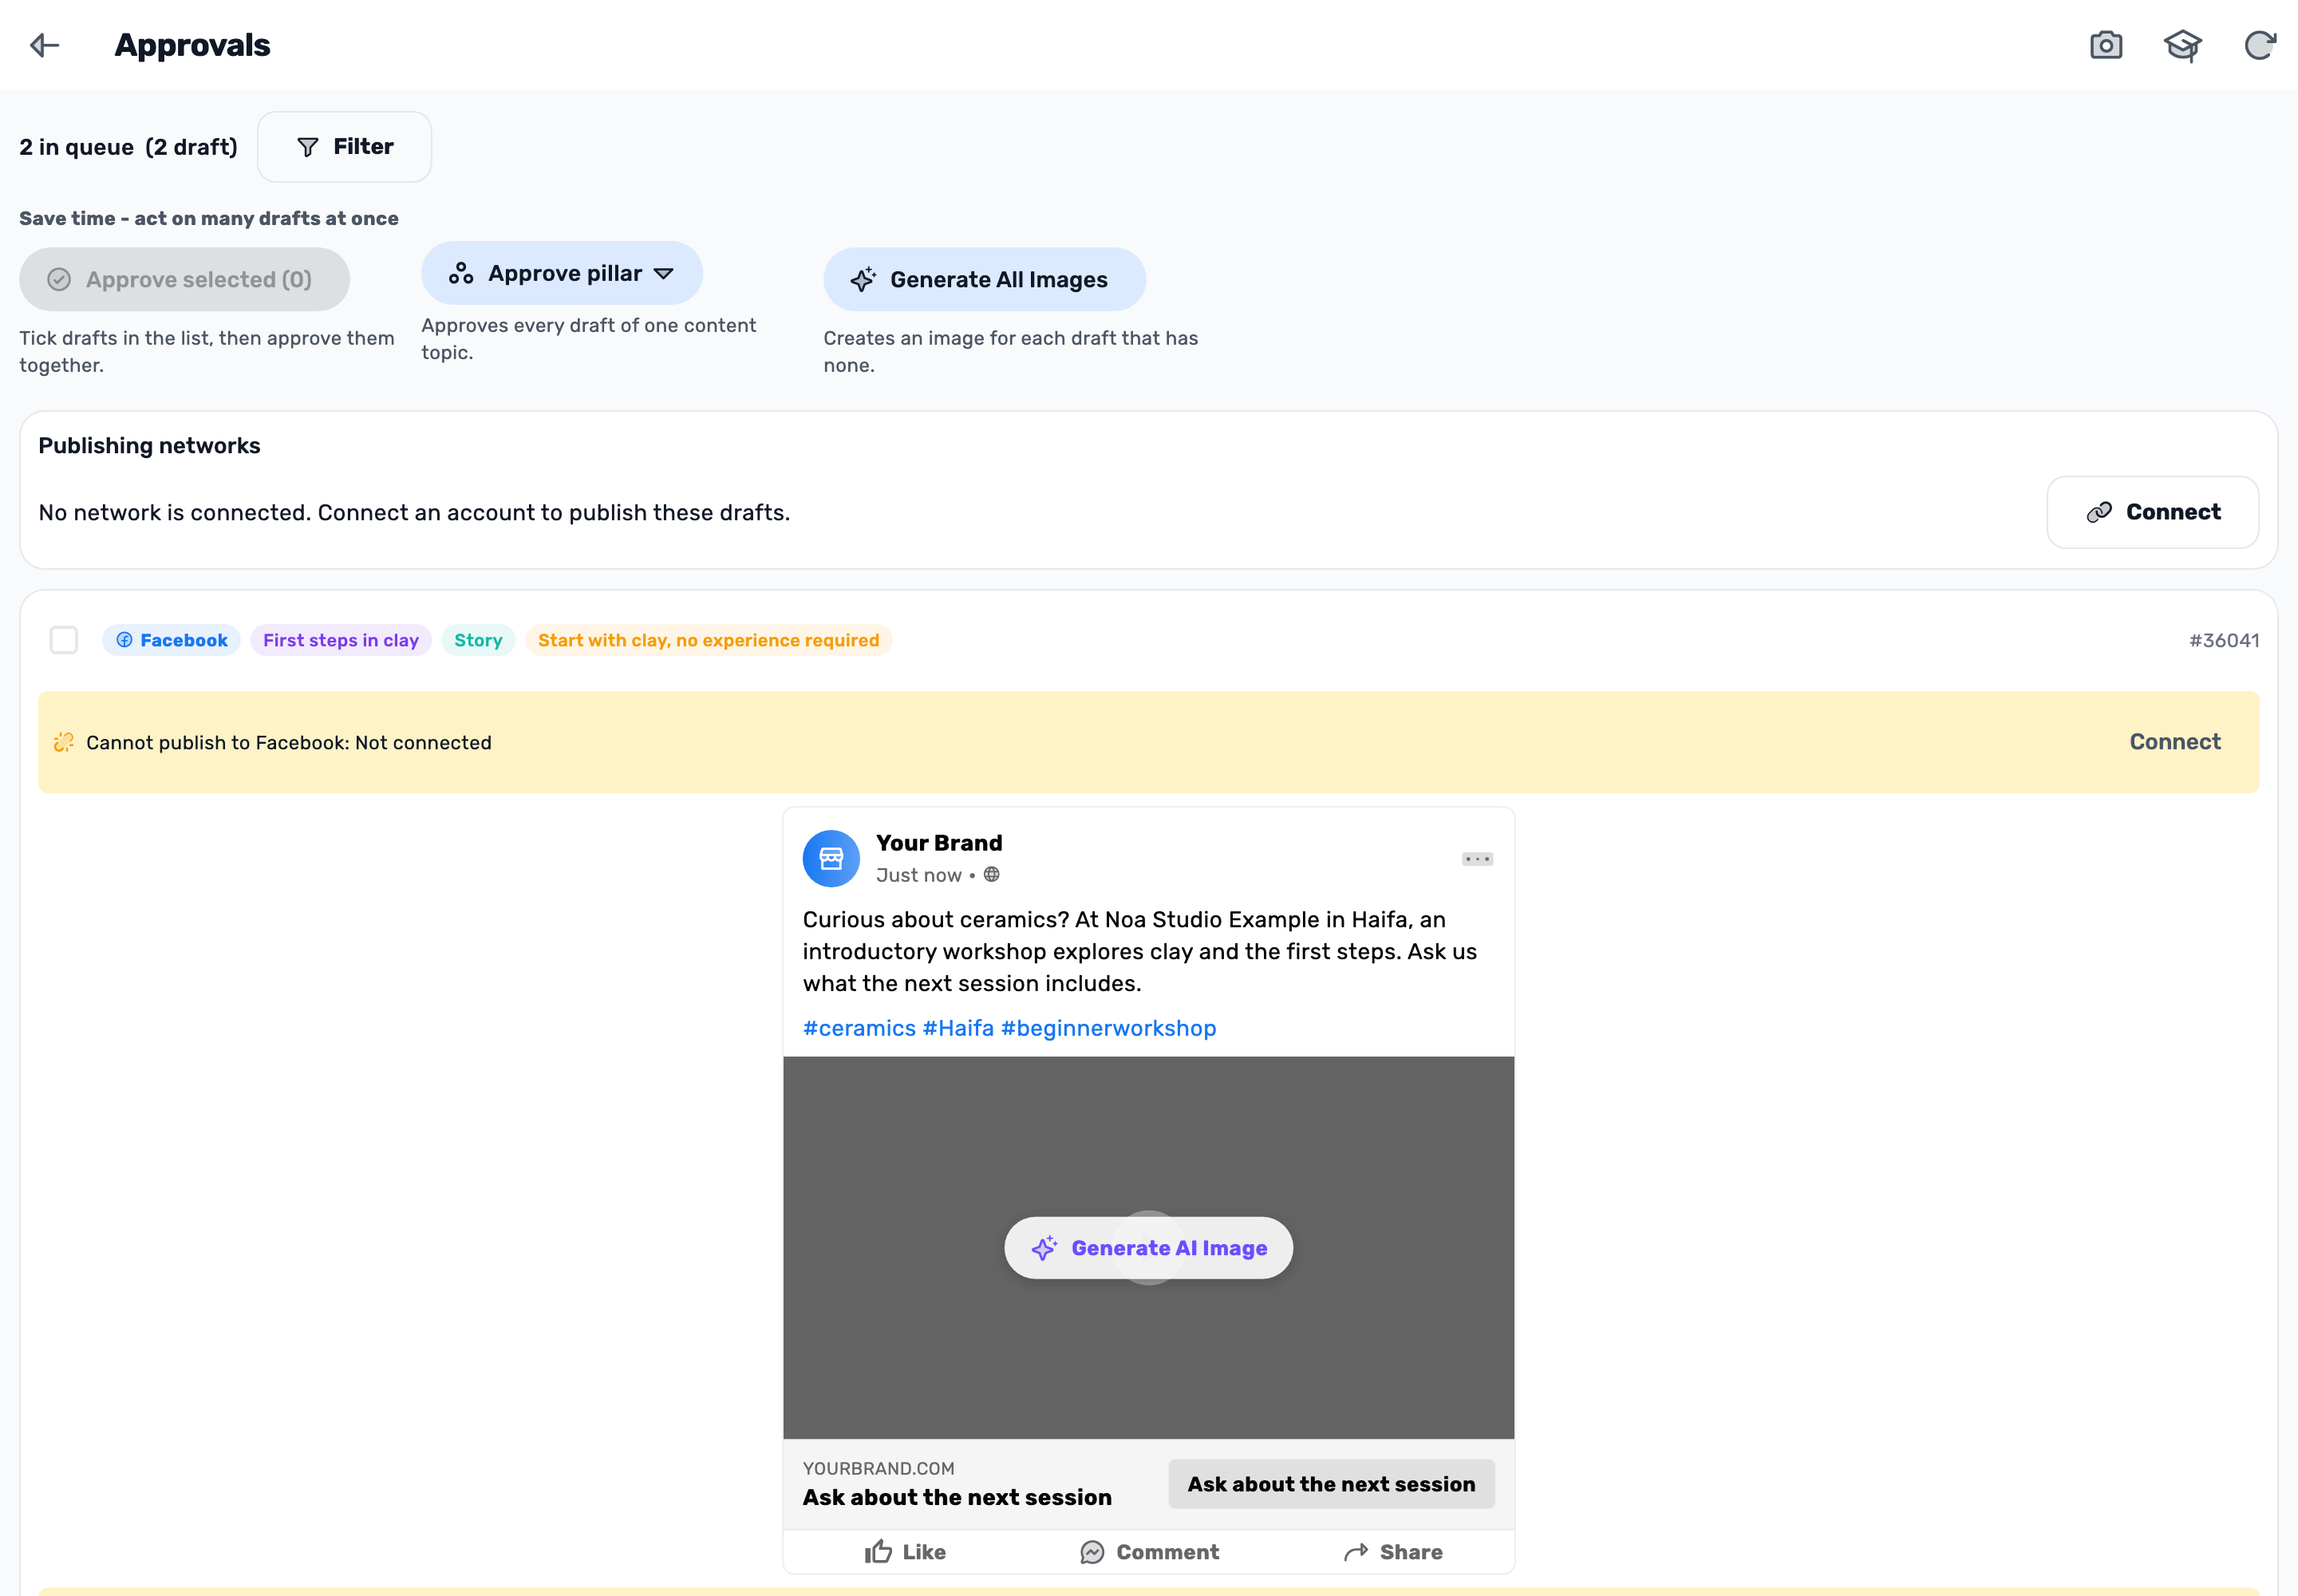2298x1596 pixels.
Task: Click the Ask about the next session button
Action: point(1332,1484)
